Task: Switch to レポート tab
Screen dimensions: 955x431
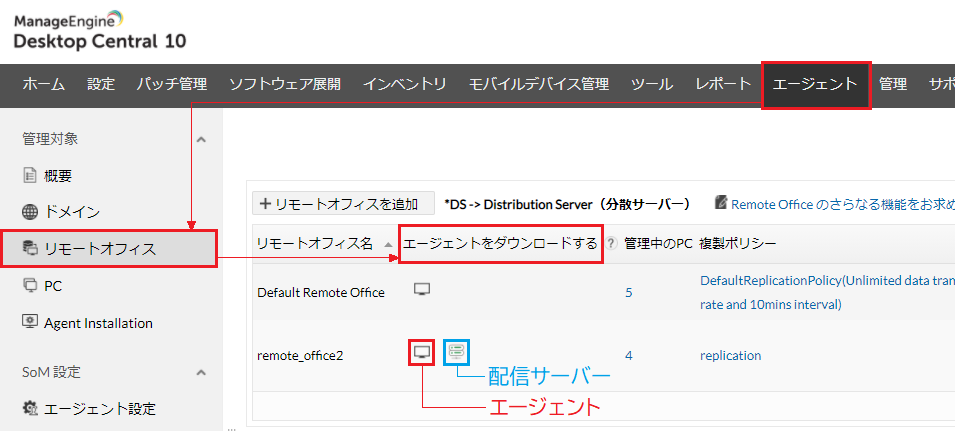Action: (724, 85)
